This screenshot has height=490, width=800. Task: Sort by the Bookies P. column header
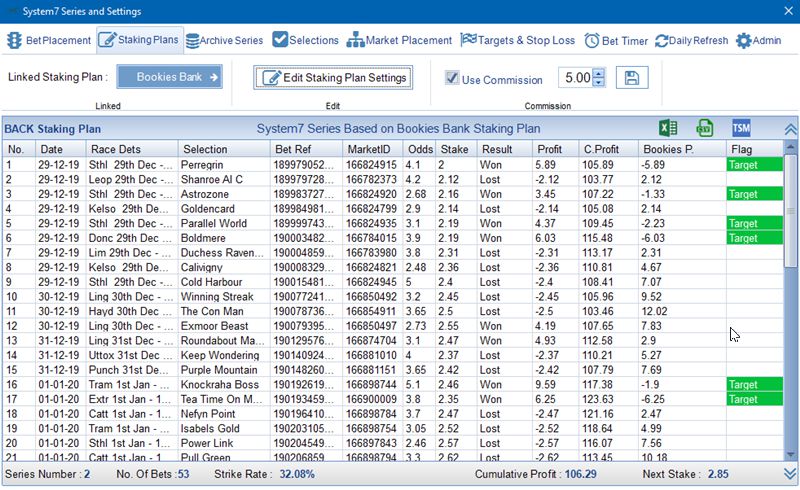pos(683,149)
